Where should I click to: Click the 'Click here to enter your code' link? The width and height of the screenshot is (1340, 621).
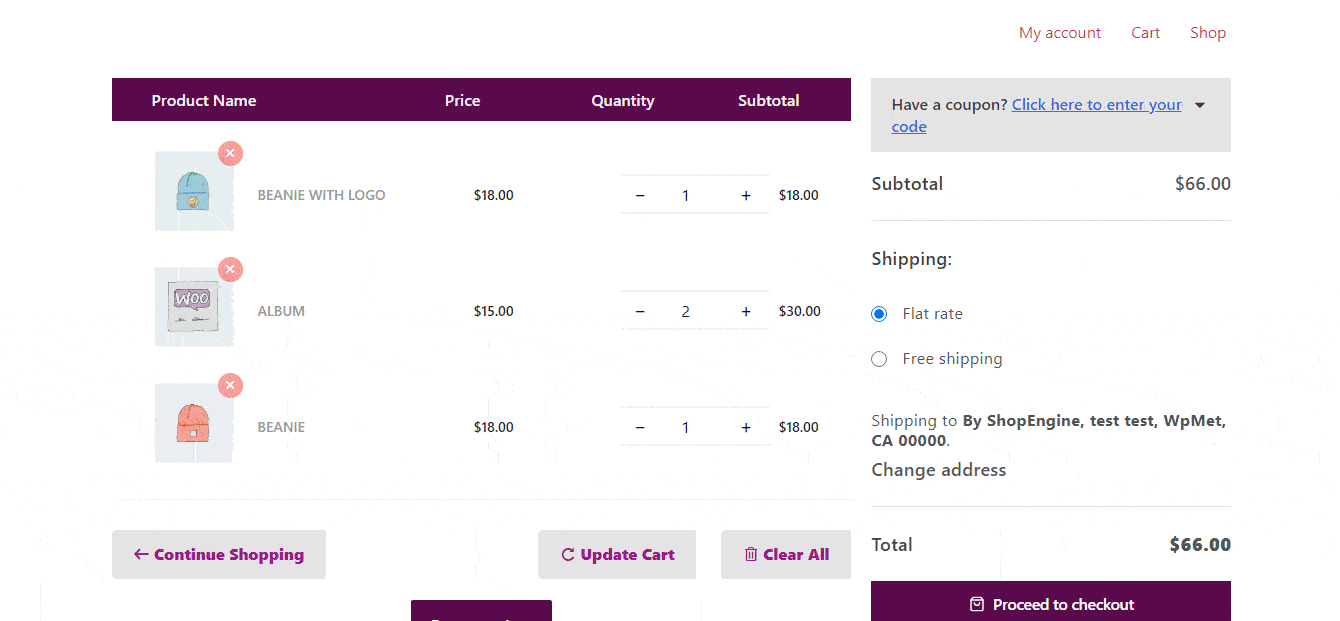tap(1096, 105)
